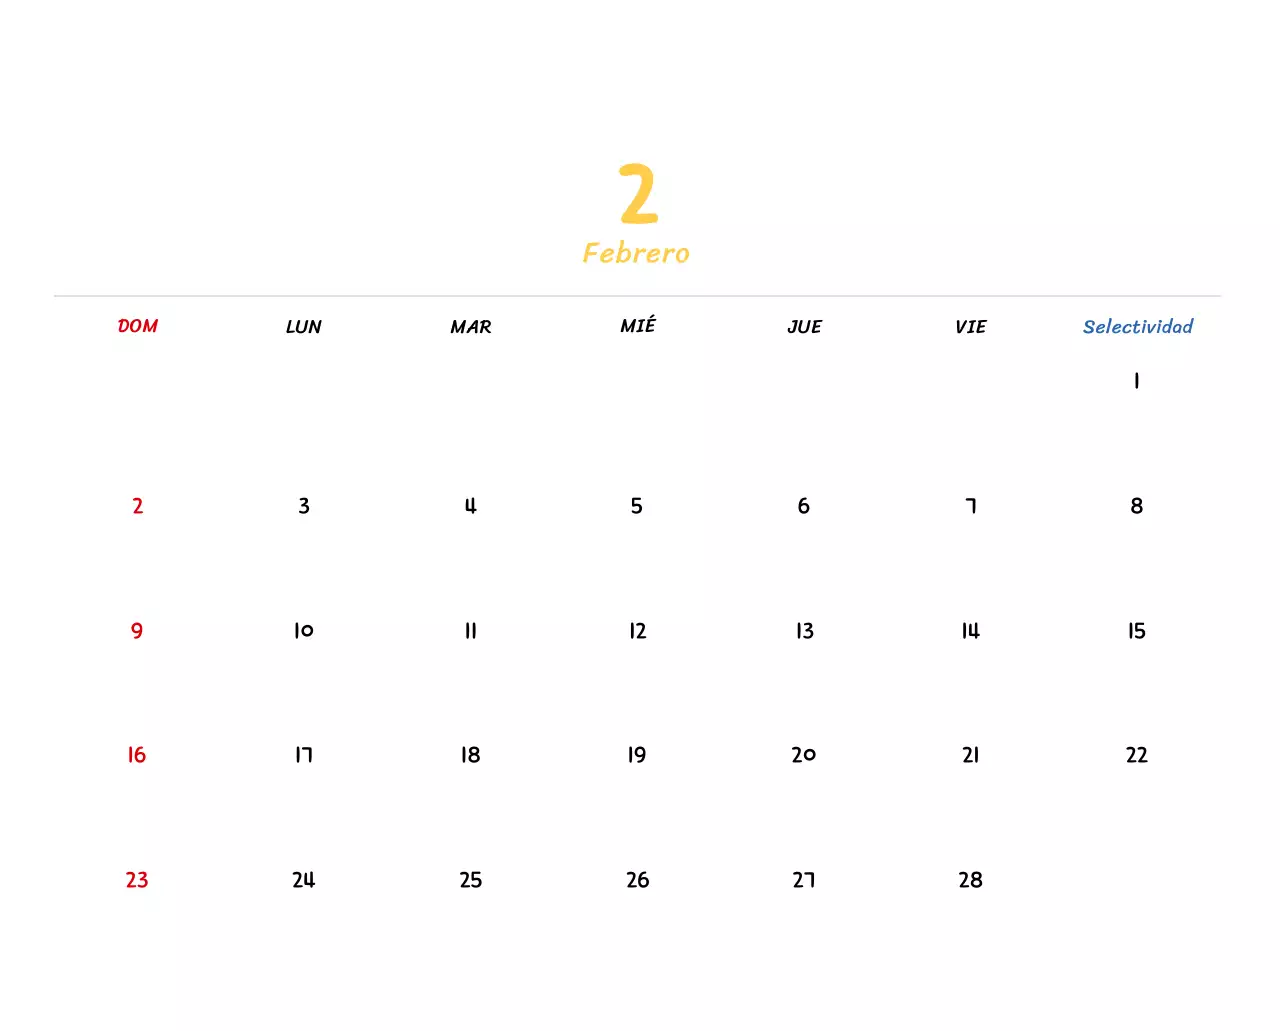The image size is (1280, 1031).
Task: Click date 20 in the JUE column
Action: pyautogui.click(x=804, y=755)
